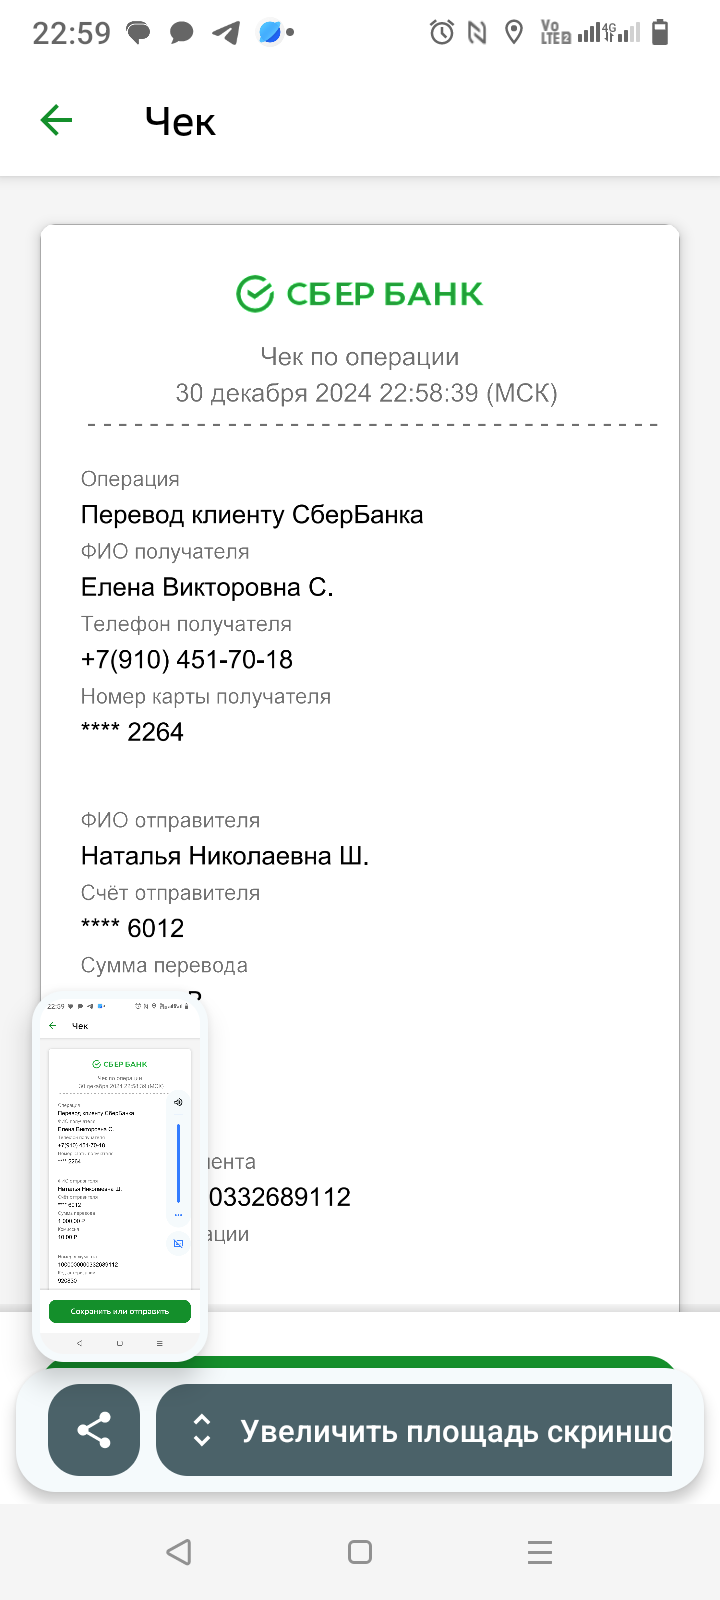
Task: Tap the Telegram notification icon in status bar
Action: 226,33
